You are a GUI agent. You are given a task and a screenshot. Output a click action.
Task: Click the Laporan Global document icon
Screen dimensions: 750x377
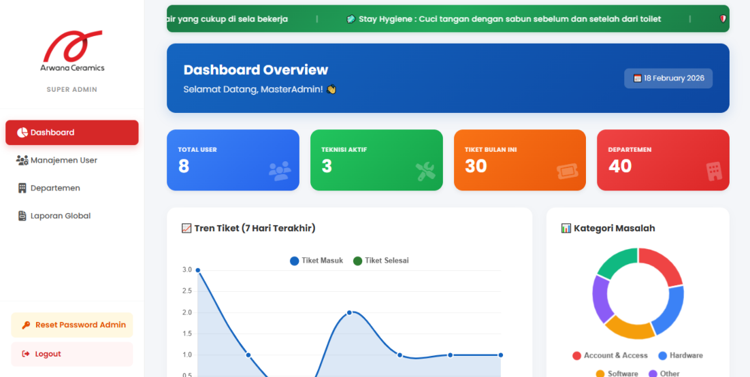click(x=22, y=216)
